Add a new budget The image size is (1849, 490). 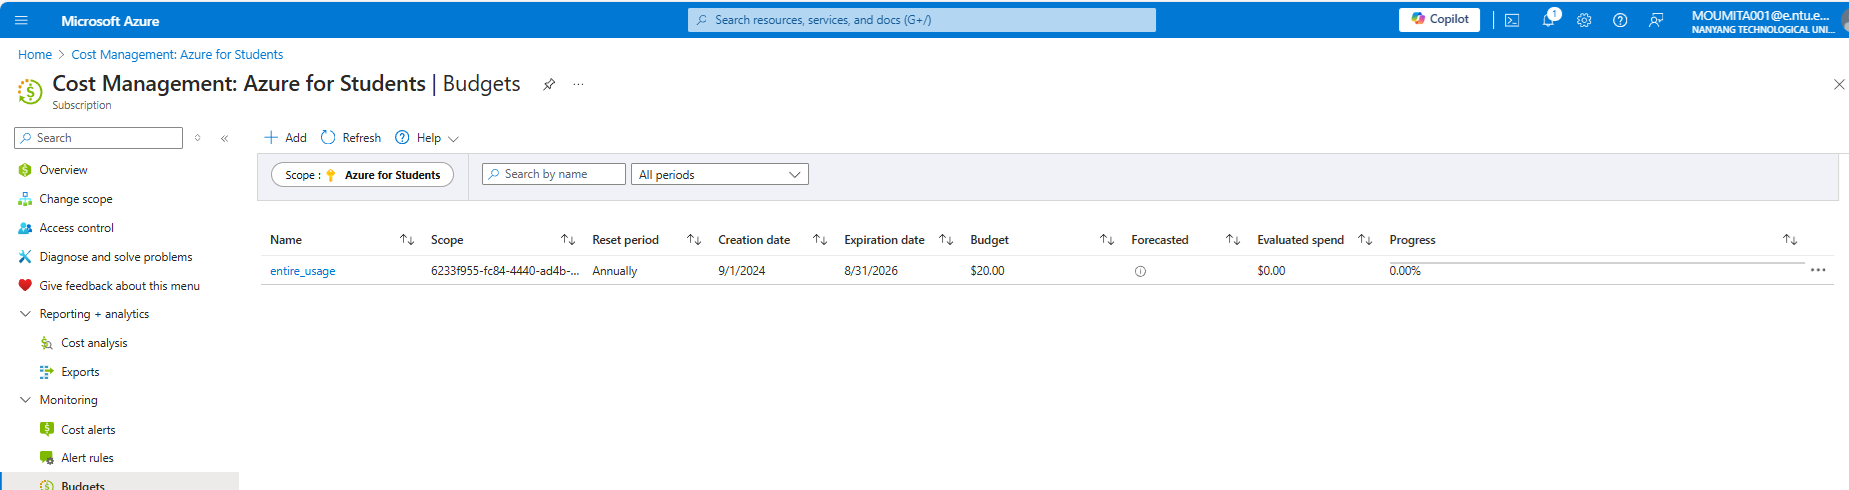click(x=285, y=138)
